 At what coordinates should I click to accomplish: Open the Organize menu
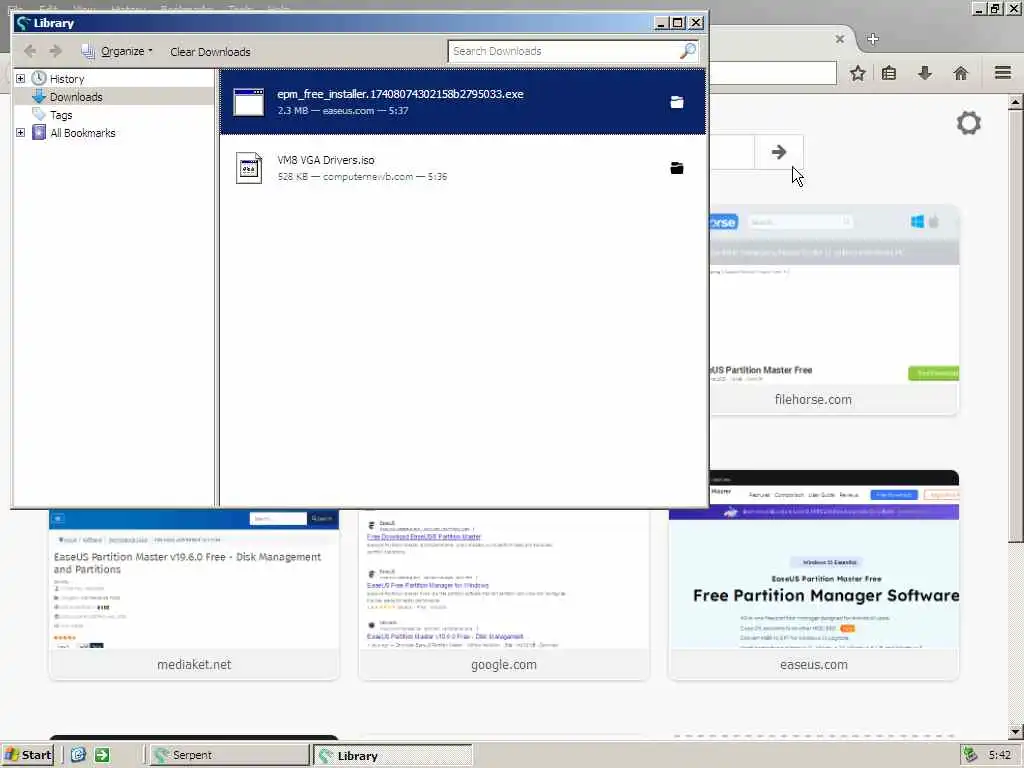coord(117,51)
